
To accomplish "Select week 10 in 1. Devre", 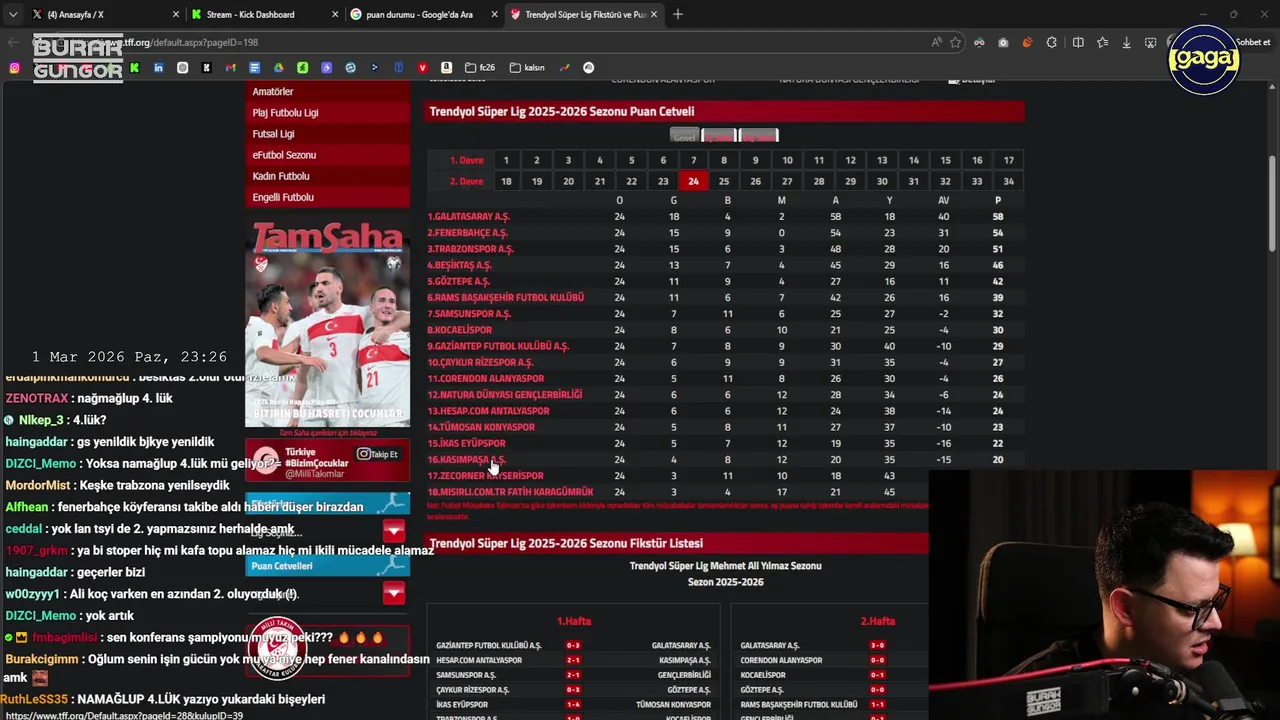I will click(787, 160).
